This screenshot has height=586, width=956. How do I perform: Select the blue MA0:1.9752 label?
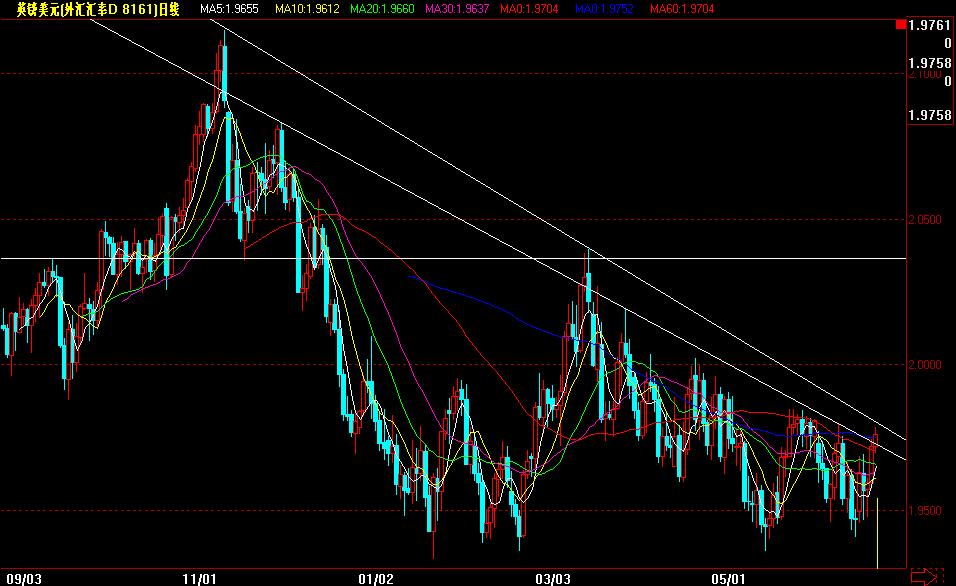(x=604, y=9)
